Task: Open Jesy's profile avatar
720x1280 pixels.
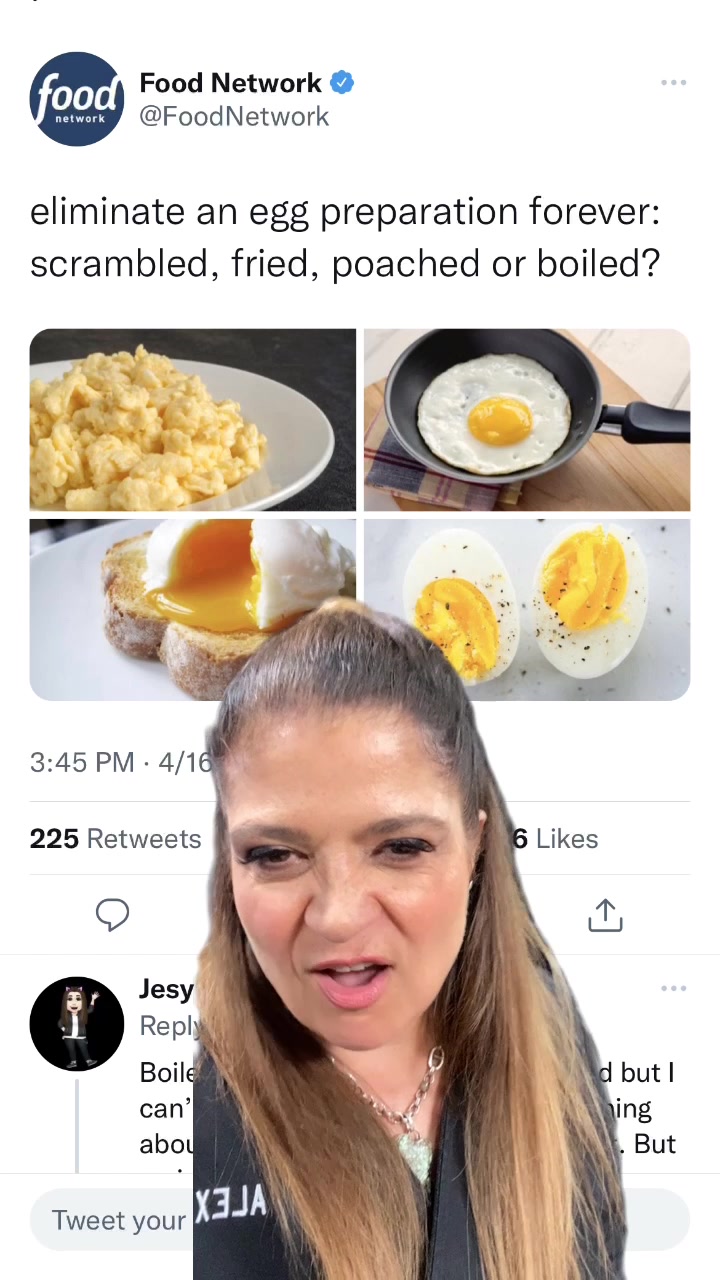Action: [77, 1023]
